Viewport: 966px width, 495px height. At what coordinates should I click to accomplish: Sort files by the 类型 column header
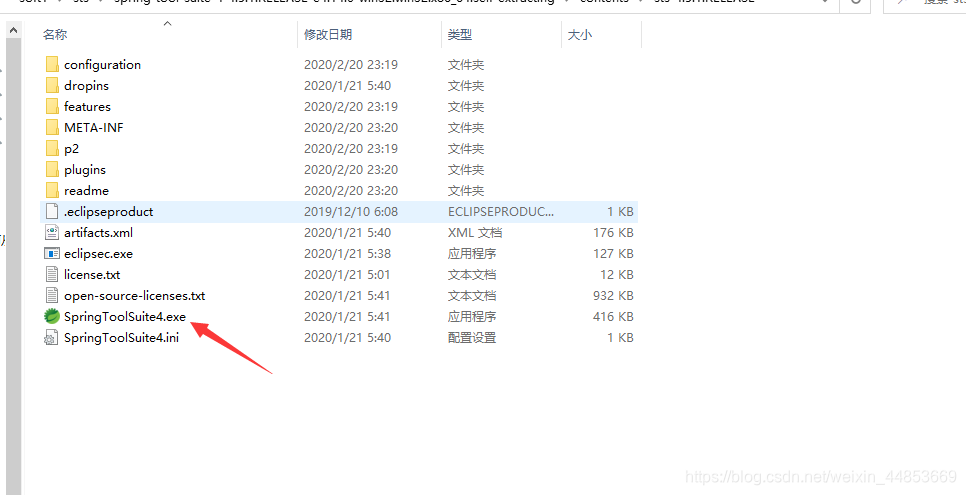(x=460, y=35)
